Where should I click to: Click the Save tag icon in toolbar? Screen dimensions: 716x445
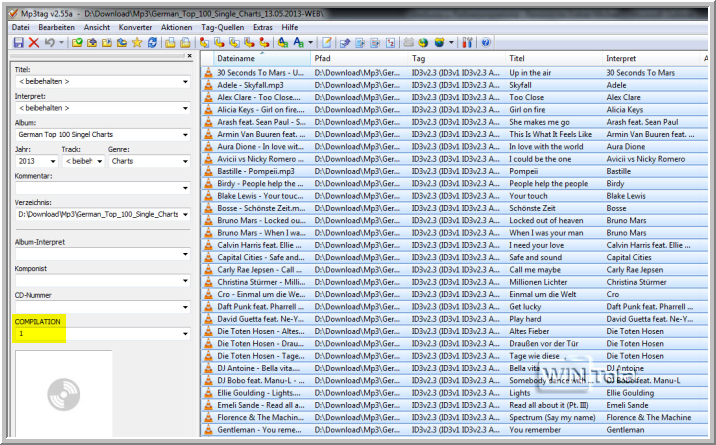coord(18,43)
